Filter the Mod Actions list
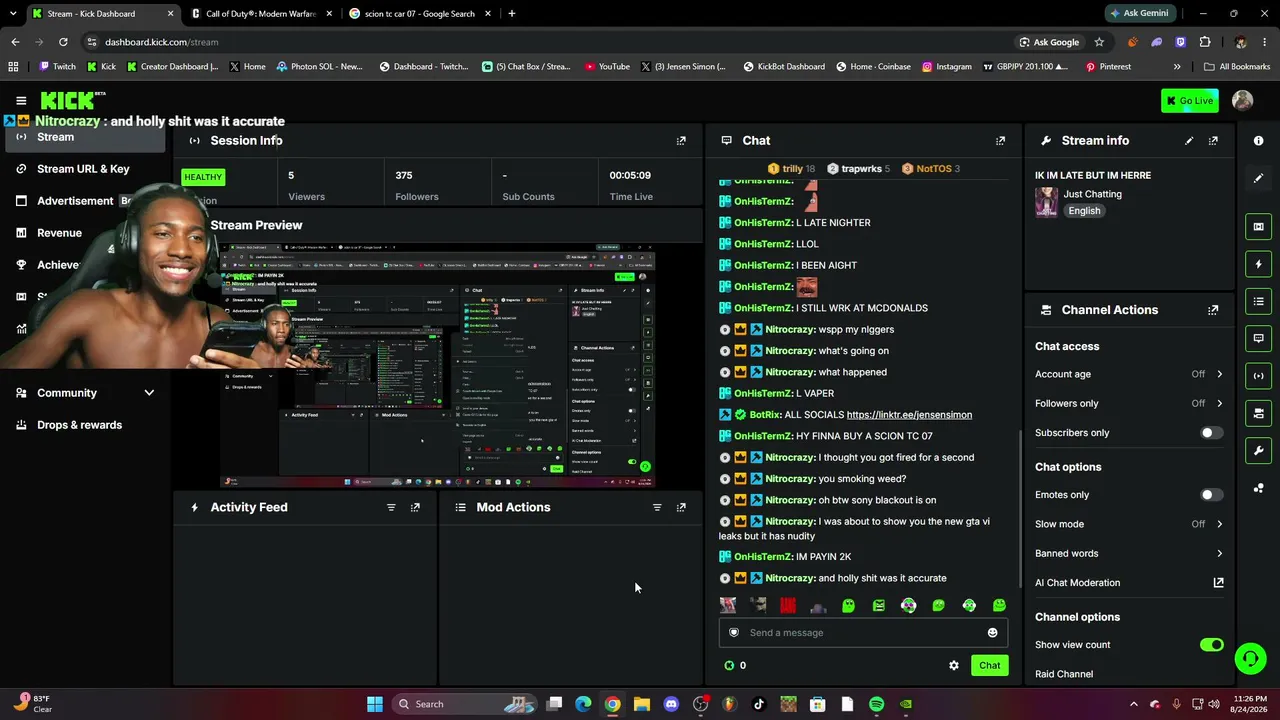This screenshot has height=720, width=1280. point(657,507)
